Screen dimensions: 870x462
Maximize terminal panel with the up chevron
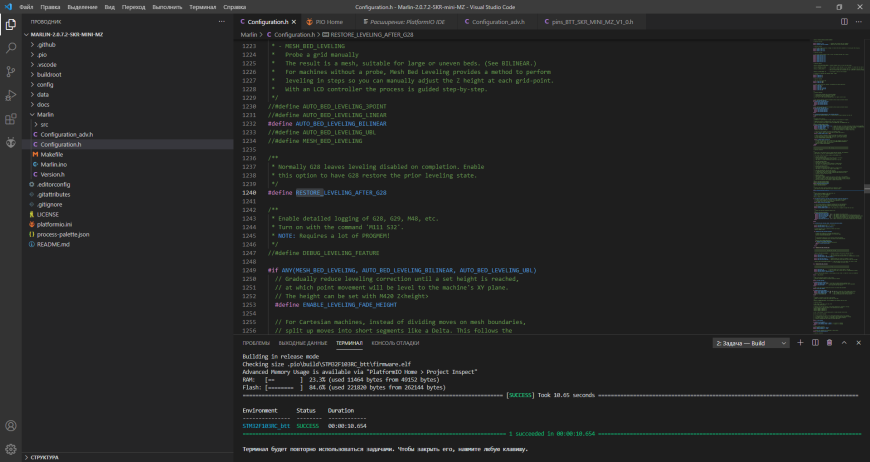click(844, 343)
